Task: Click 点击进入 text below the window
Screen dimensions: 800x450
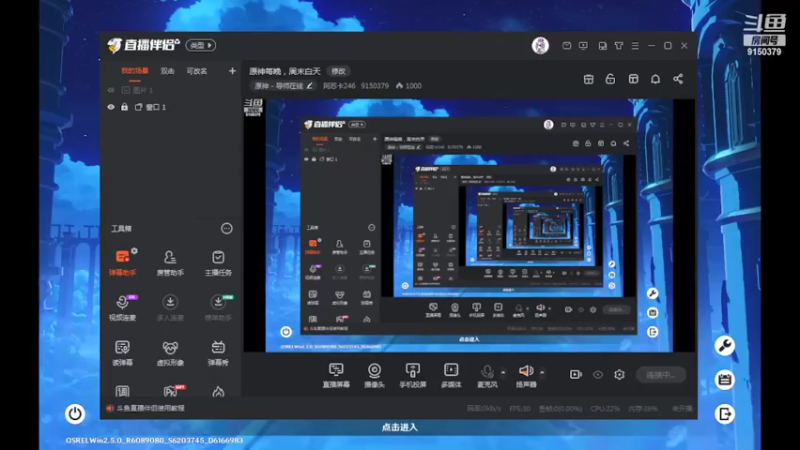Action: (399, 427)
